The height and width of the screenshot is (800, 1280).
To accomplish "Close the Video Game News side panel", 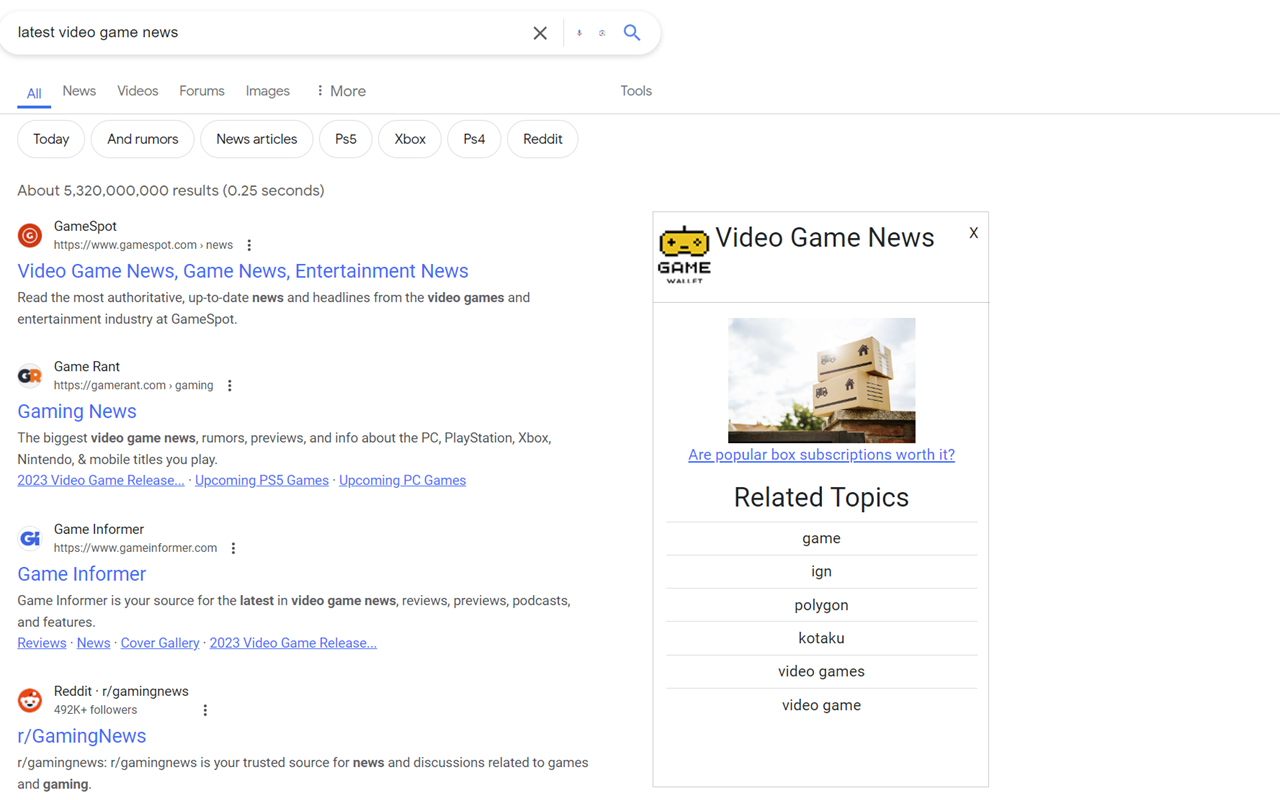I will point(973,233).
